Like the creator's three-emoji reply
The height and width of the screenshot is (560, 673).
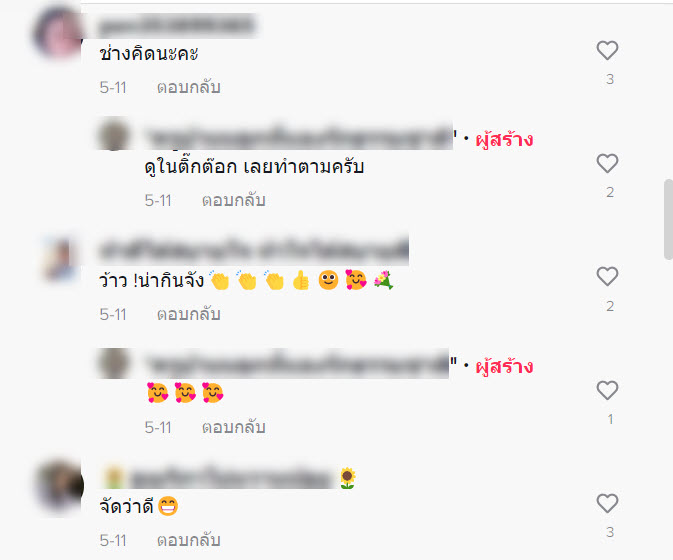point(607,390)
